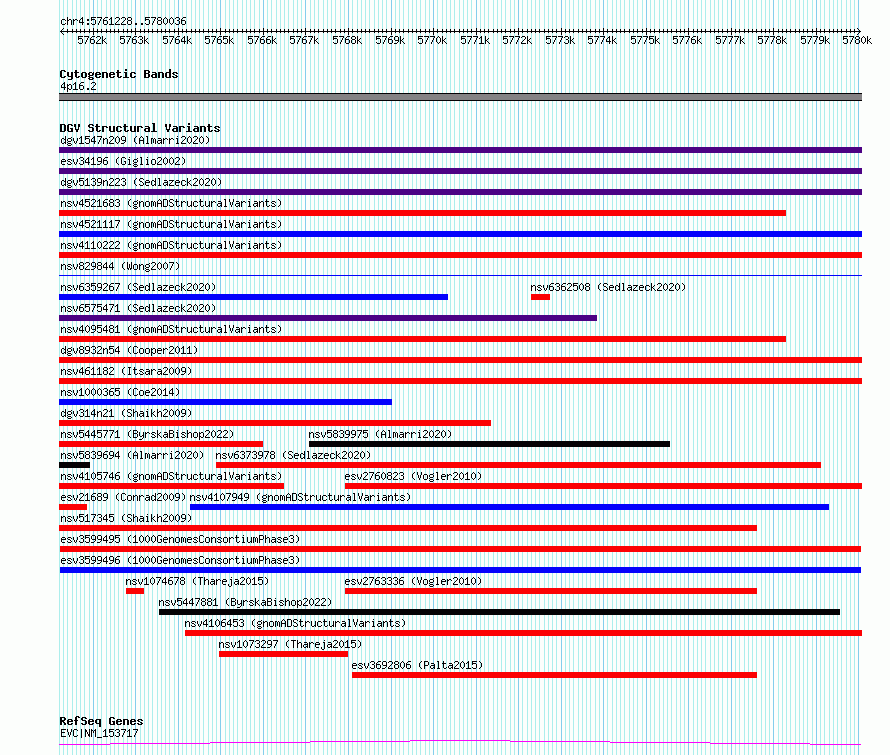
Task: Click the esv3599495 1000Genomes label
Action: 180,539
